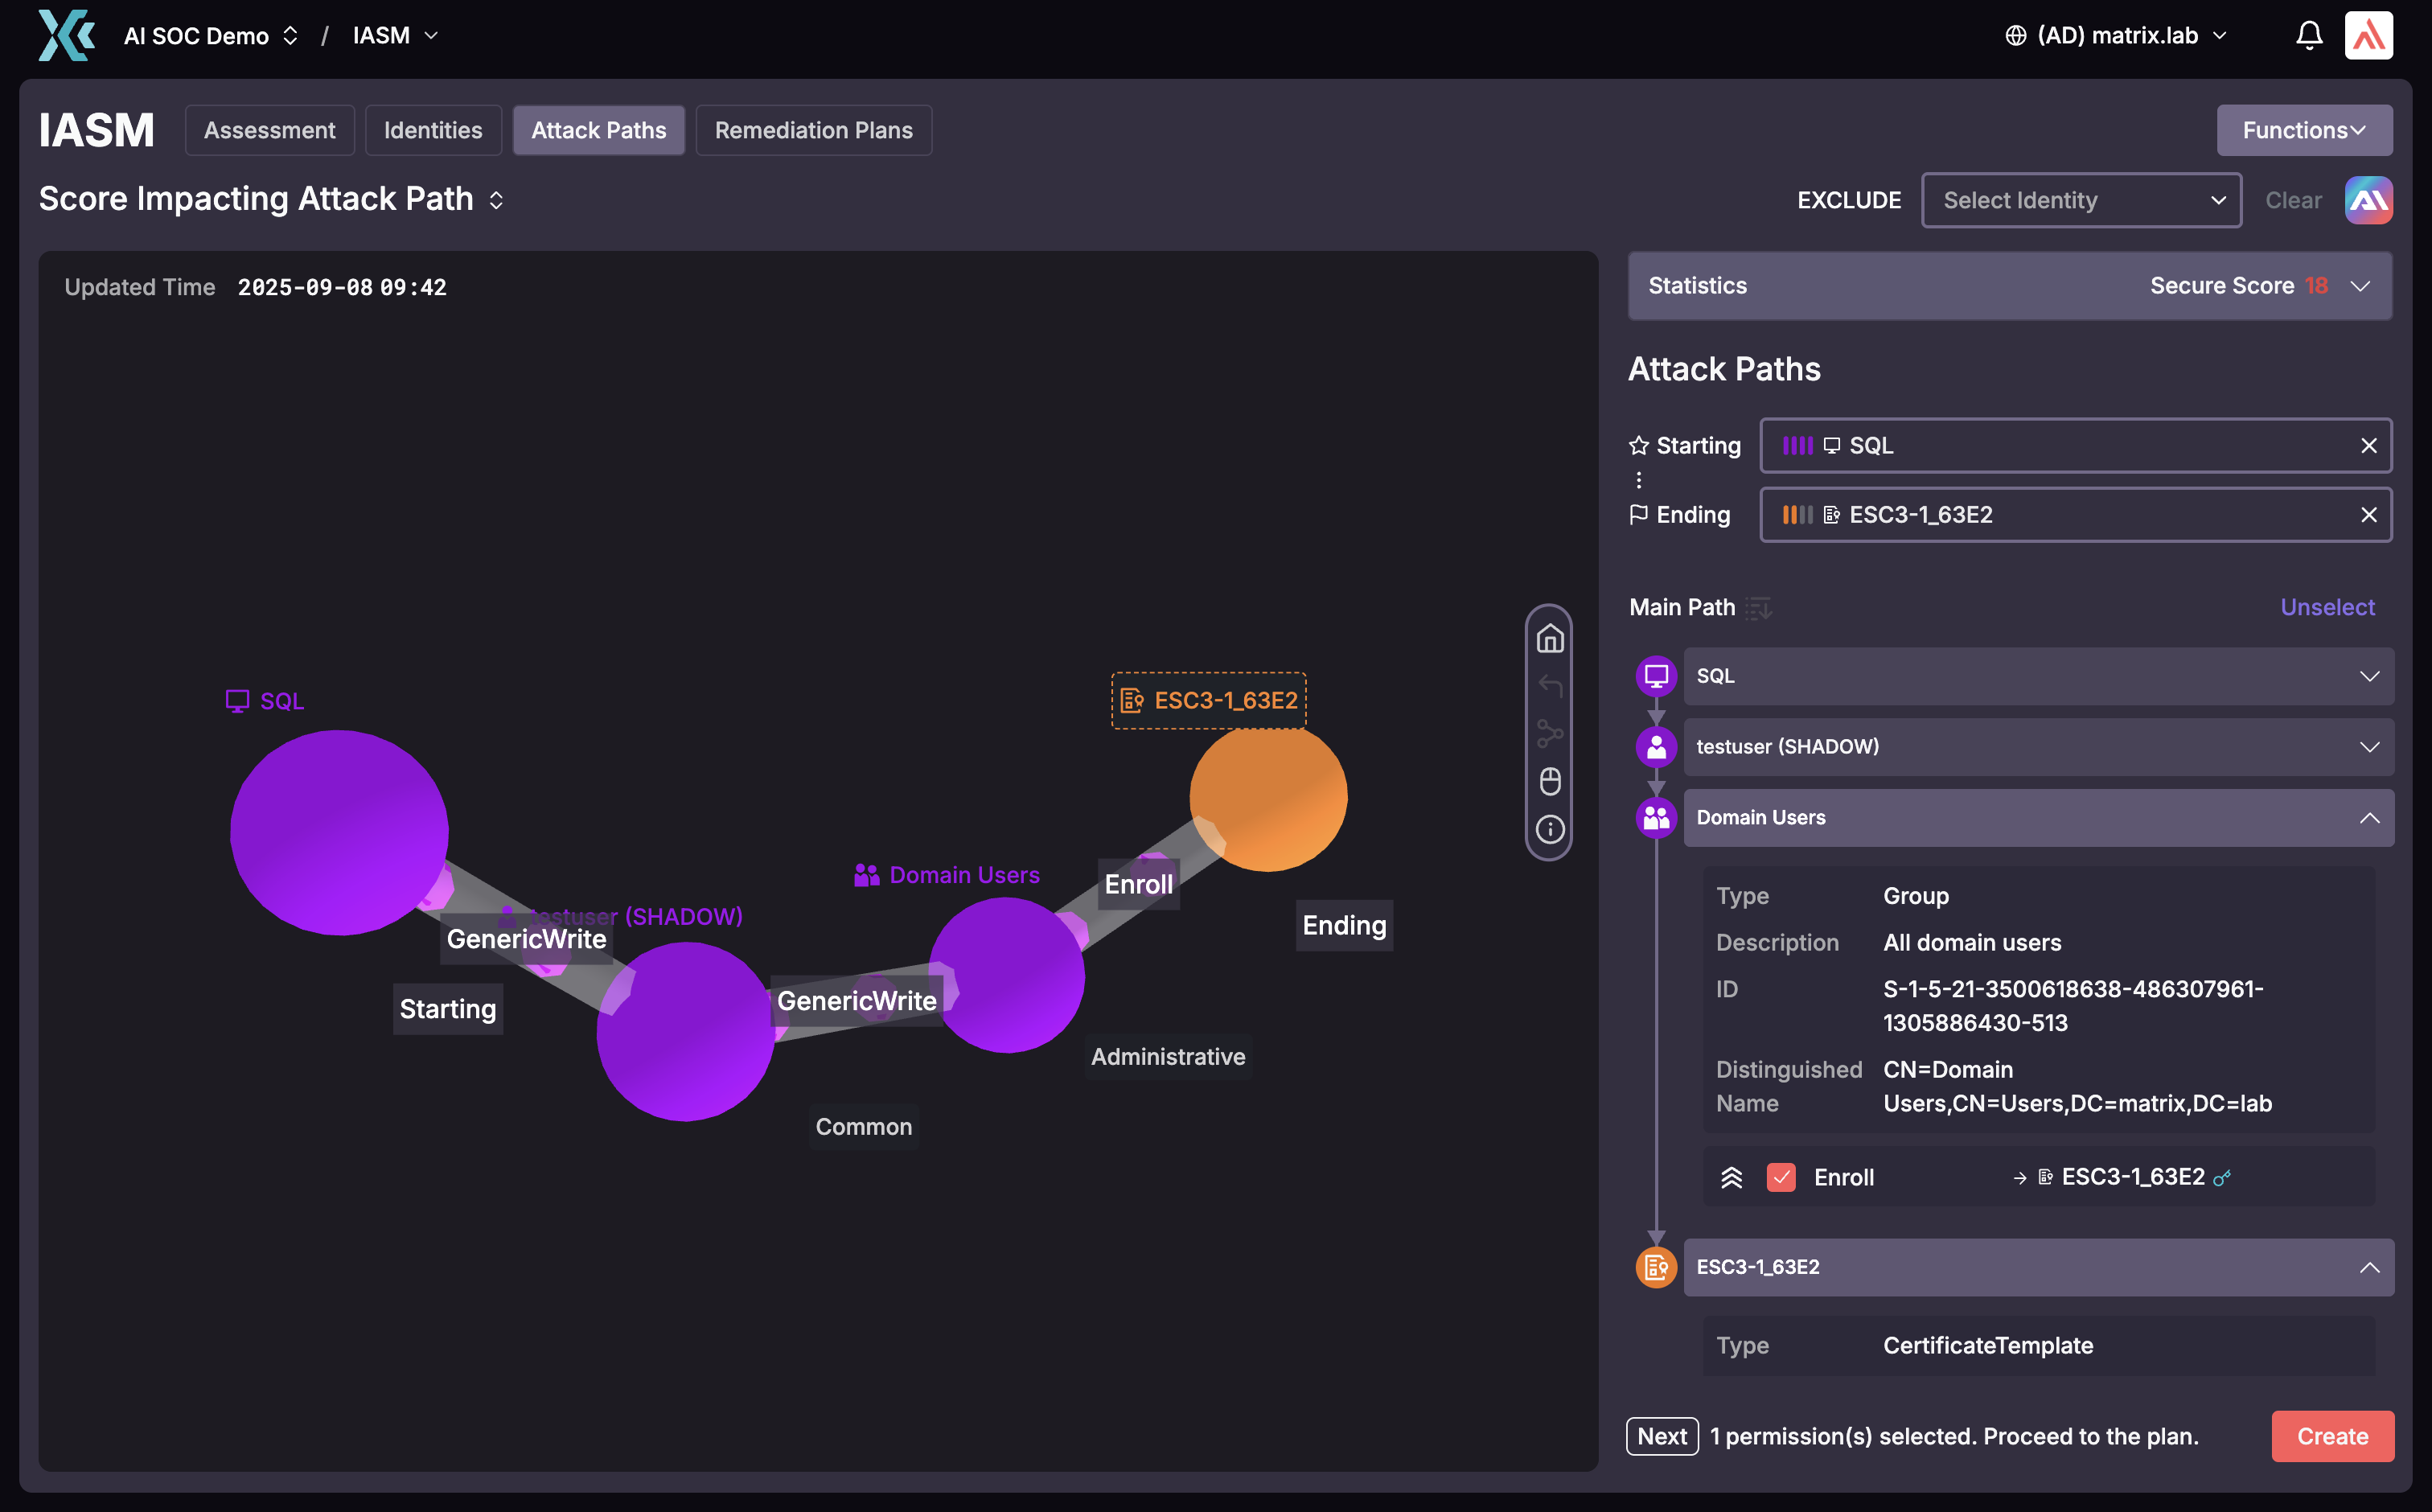Click the XM Cyber logo top left
Viewport: 2432px width, 1512px height.
tap(64, 35)
